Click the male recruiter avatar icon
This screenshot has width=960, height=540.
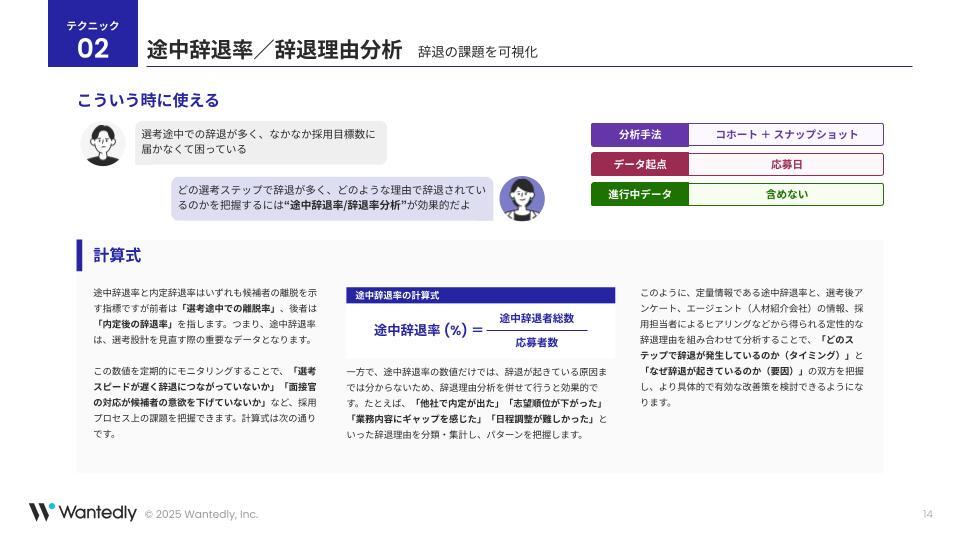click(x=103, y=144)
